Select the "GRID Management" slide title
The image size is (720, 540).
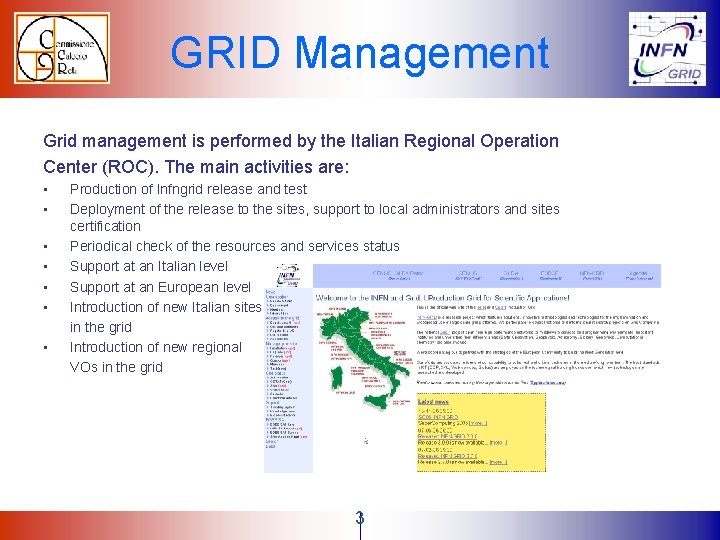(360, 52)
